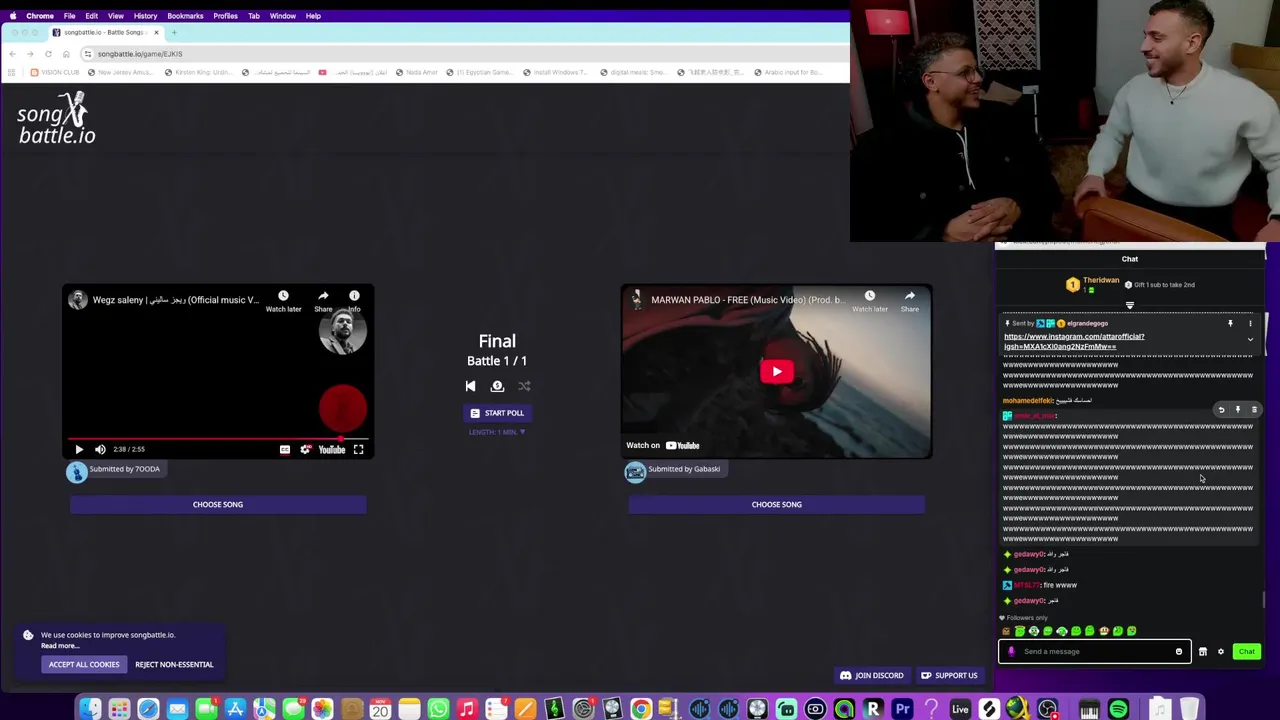Click Watch on YouTube link

tap(663, 445)
